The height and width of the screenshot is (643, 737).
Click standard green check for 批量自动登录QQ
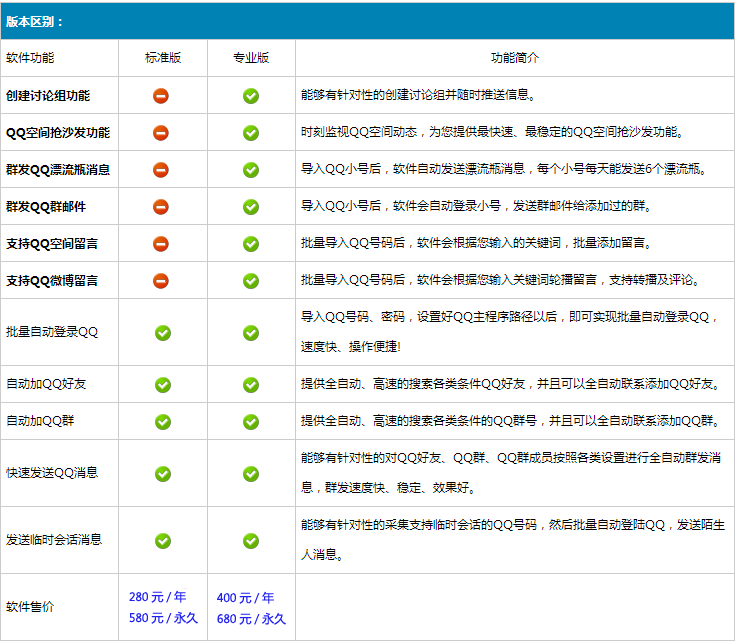pyautogui.click(x=163, y=333)
